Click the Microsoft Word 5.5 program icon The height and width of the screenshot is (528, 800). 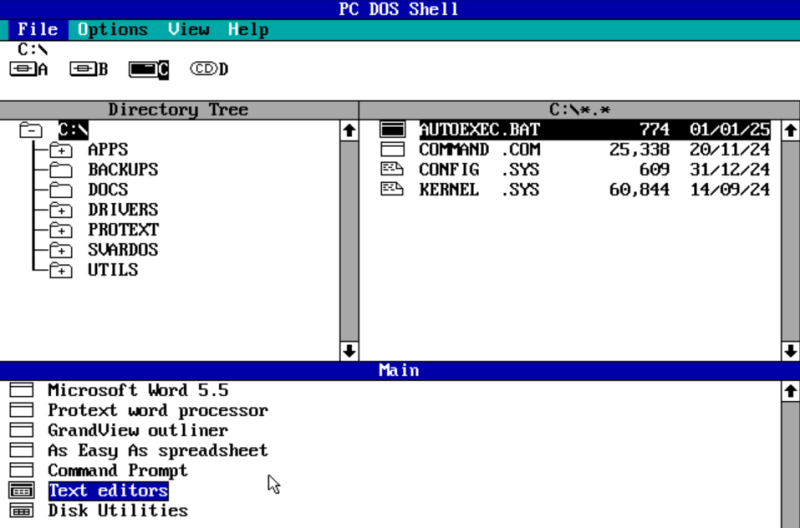point(21,390)
